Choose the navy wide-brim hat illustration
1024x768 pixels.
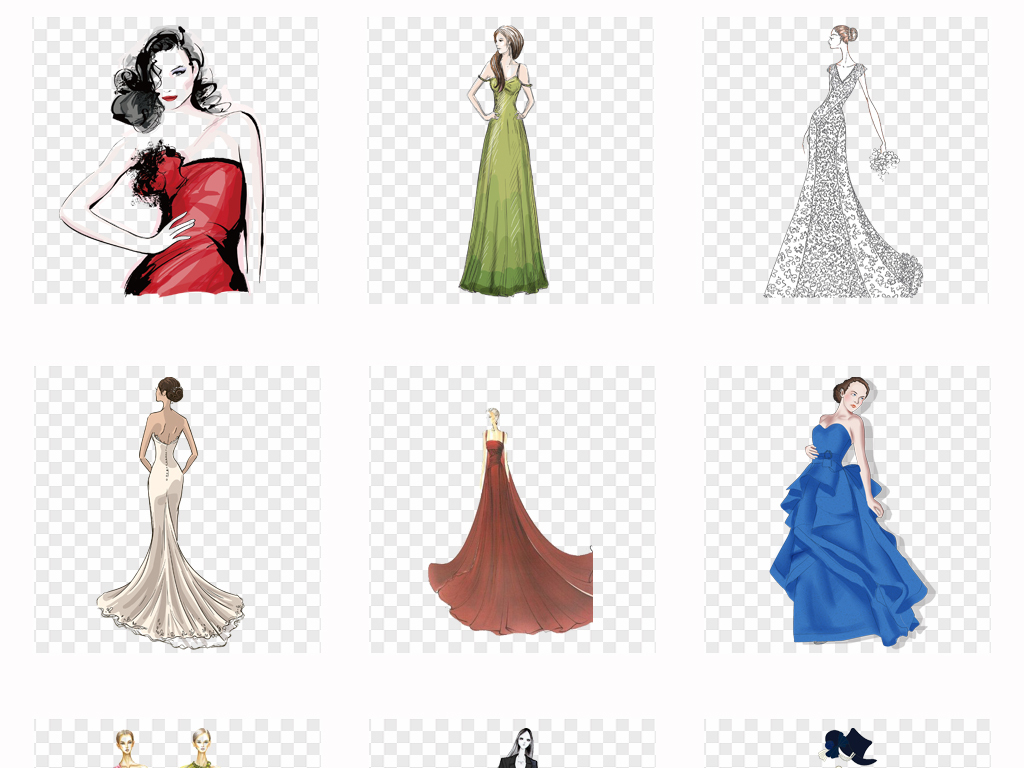(x=848, y=743)
